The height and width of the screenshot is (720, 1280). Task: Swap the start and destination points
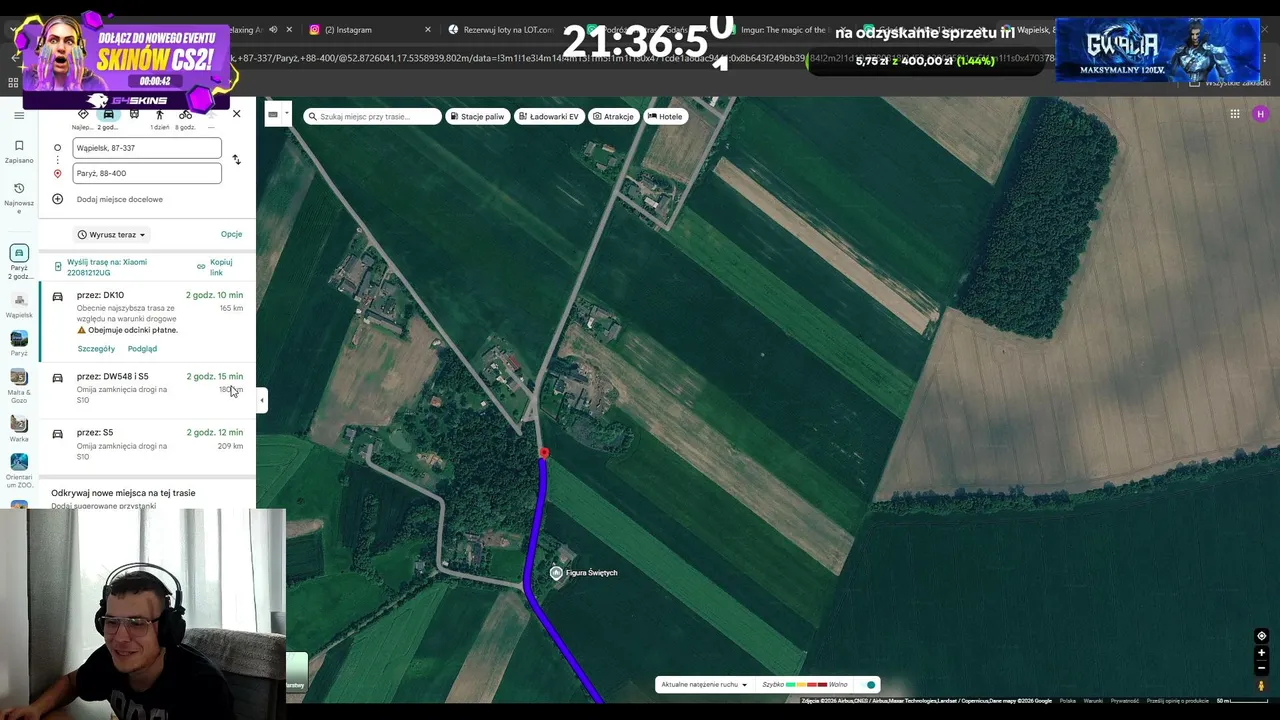pos(236,160)
